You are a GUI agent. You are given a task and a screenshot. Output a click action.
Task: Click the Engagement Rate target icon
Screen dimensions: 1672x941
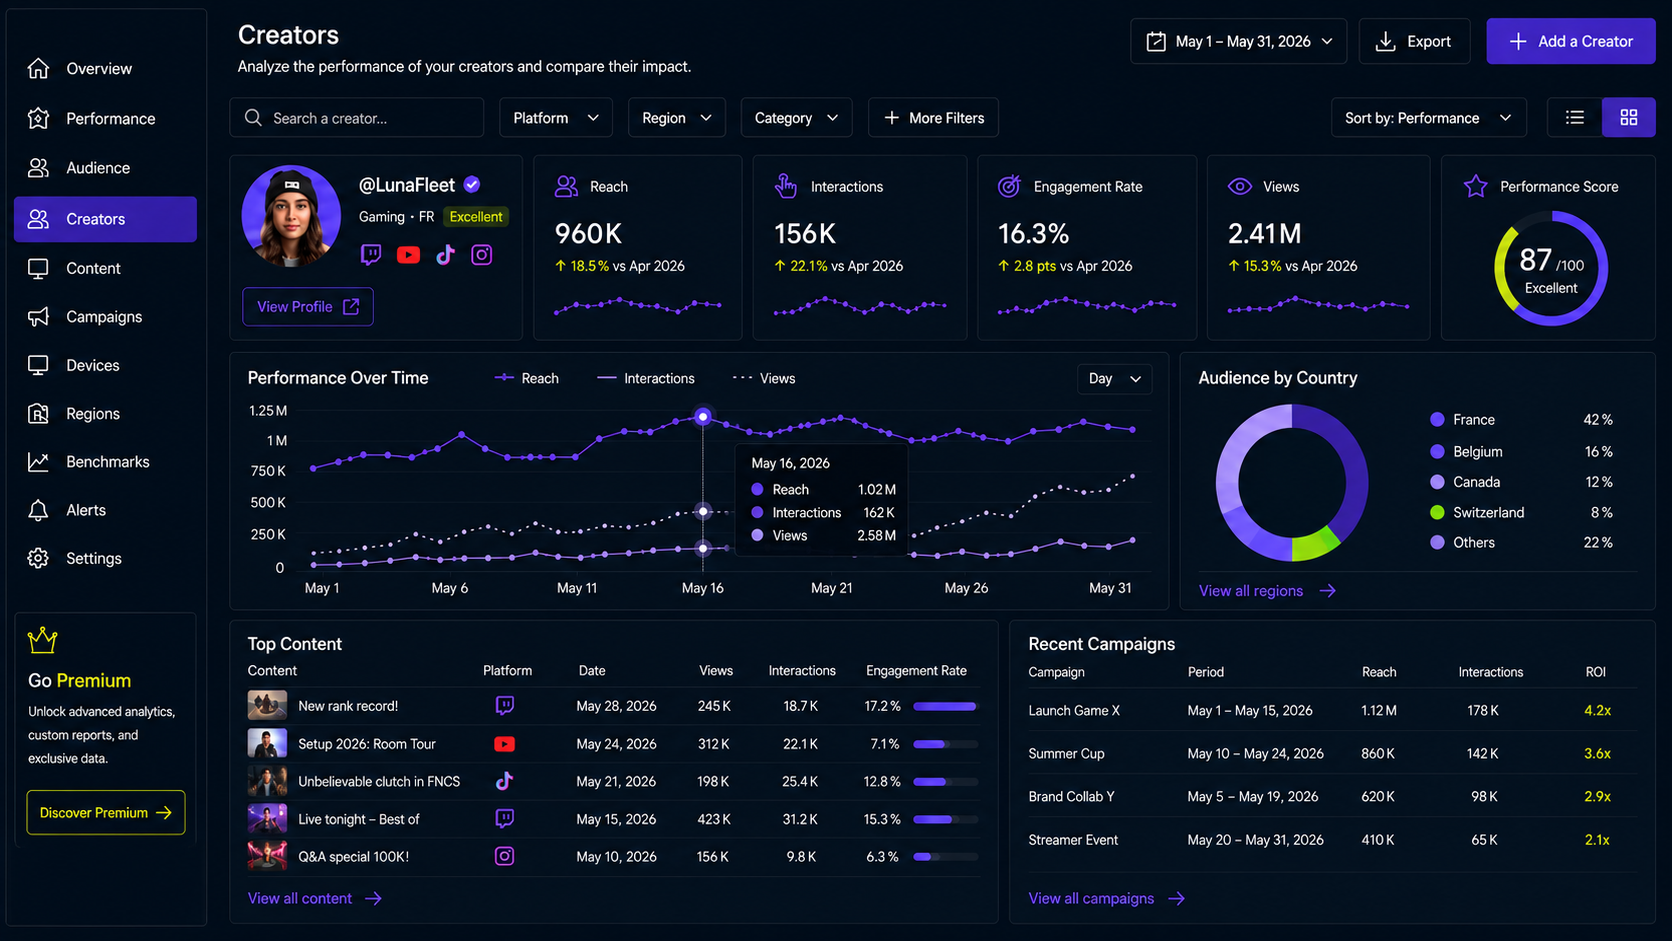[1009, 186]
